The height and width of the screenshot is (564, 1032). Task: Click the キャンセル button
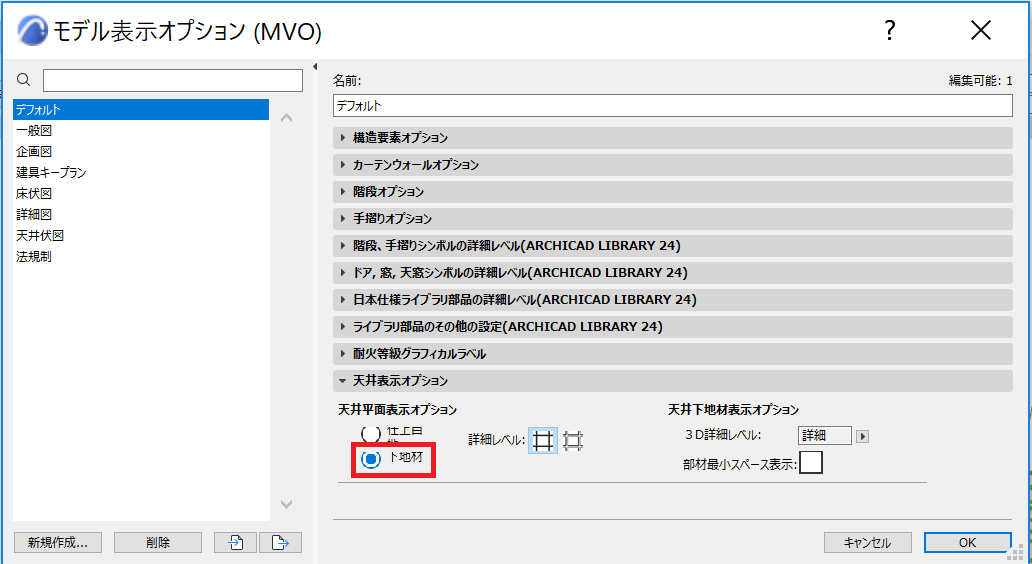[x=867, y=542]
